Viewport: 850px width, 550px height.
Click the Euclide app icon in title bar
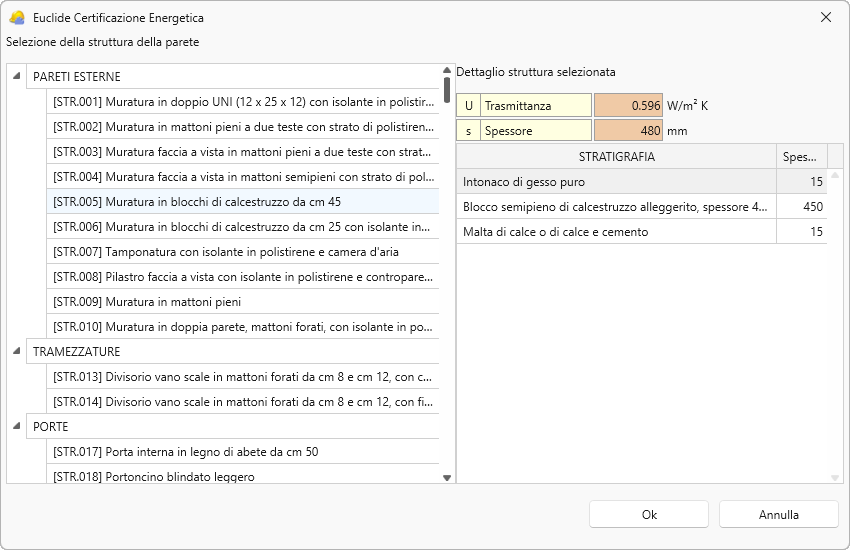[x=16, y=17]
